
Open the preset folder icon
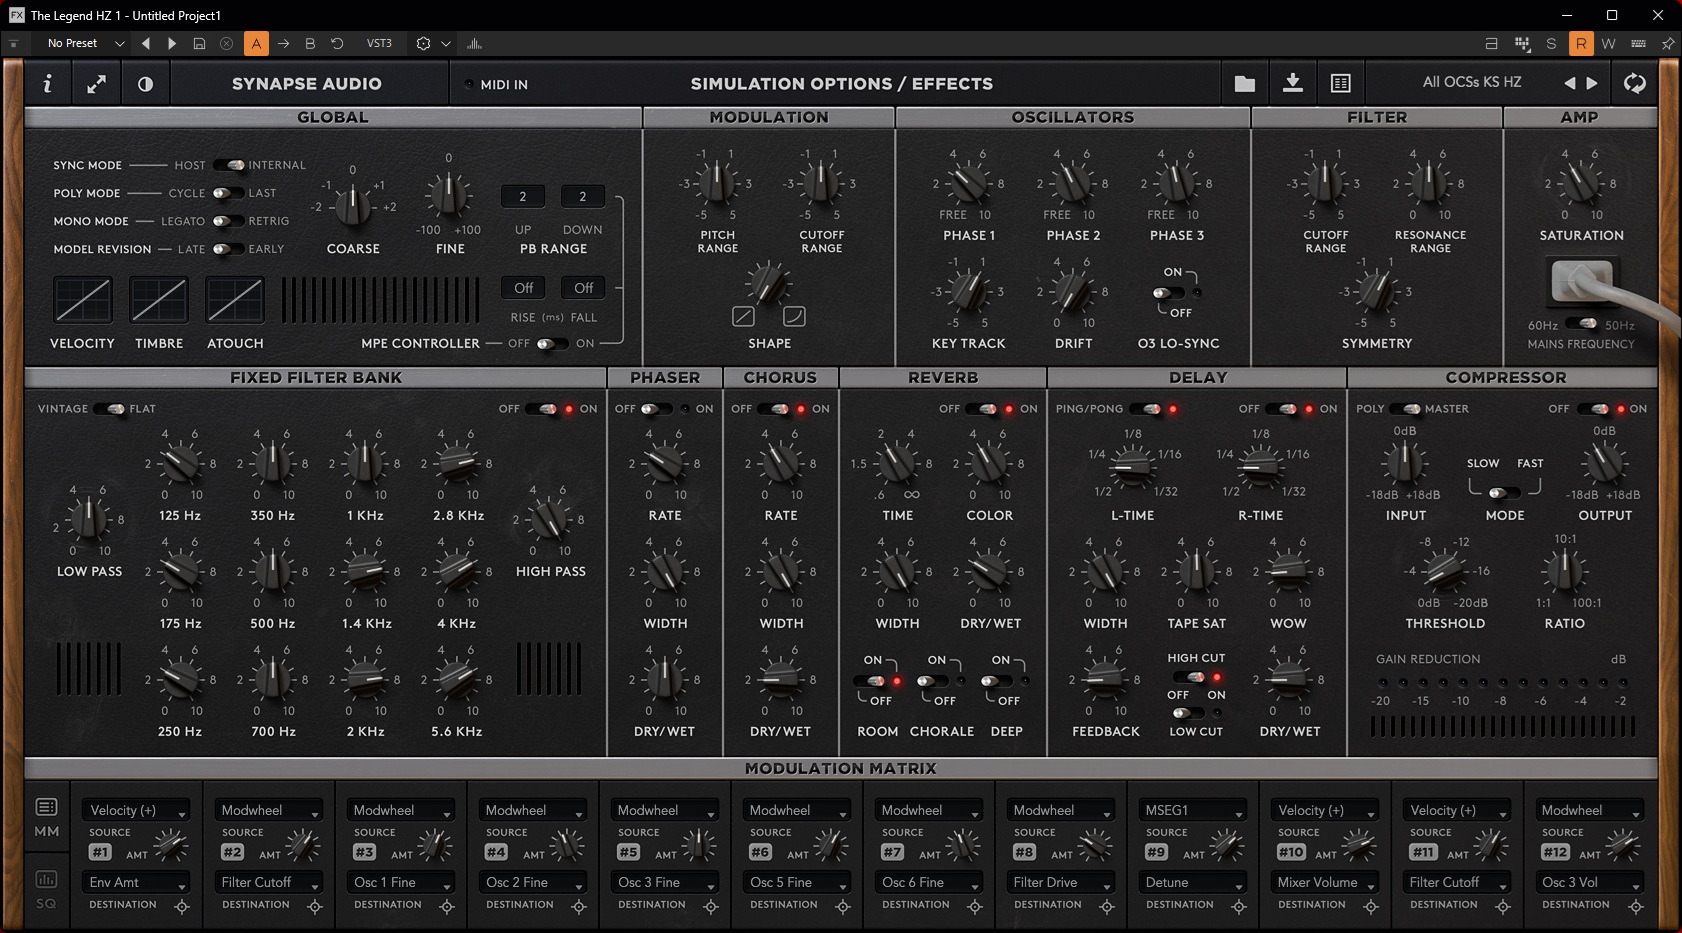click(1244, 84)
